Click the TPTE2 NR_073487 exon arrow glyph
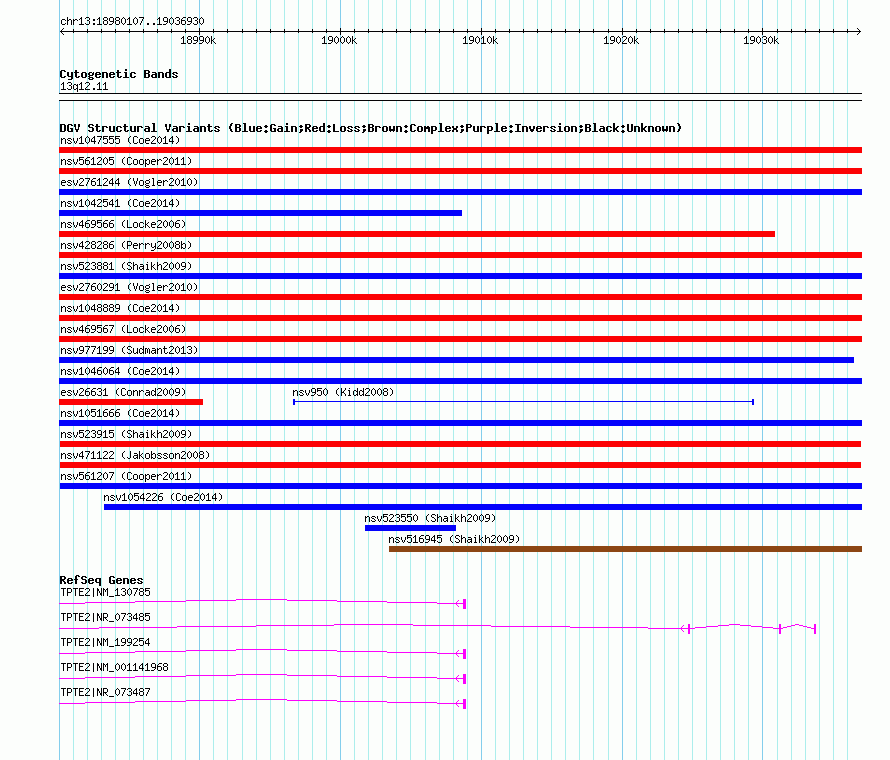Image resolution: width=890 pixels, height=760 pixels. [461, 704]
